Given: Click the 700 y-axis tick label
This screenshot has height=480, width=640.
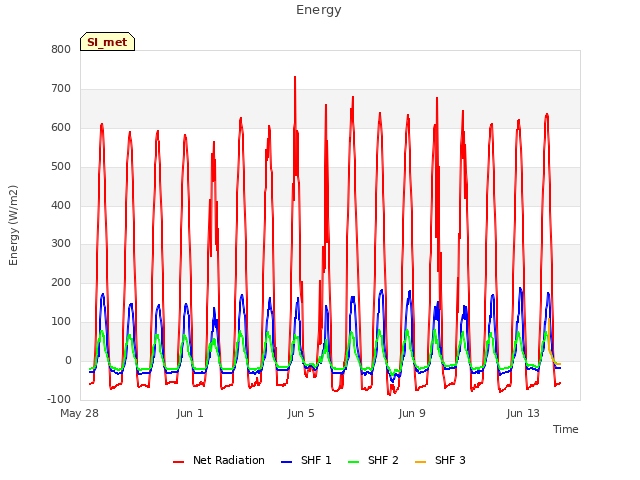Looking at the screenshot, I should point(61,89).
